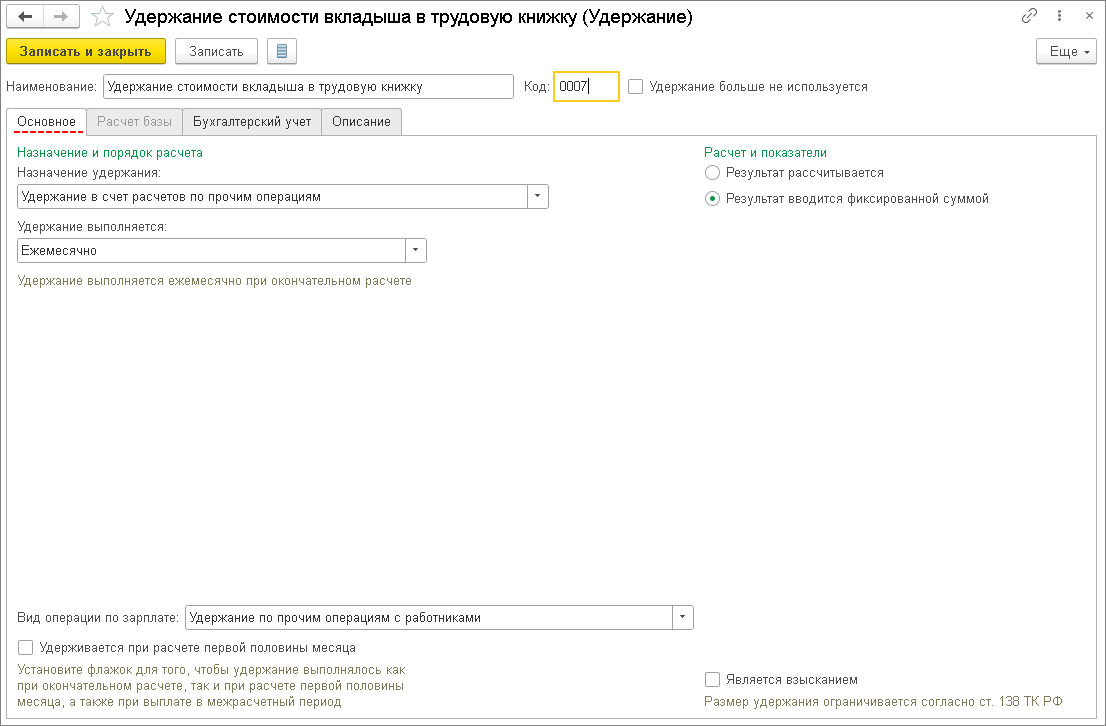Screen dimensions: 1106x726
Task: Close the deduction form window
Action: point(1086,17)
